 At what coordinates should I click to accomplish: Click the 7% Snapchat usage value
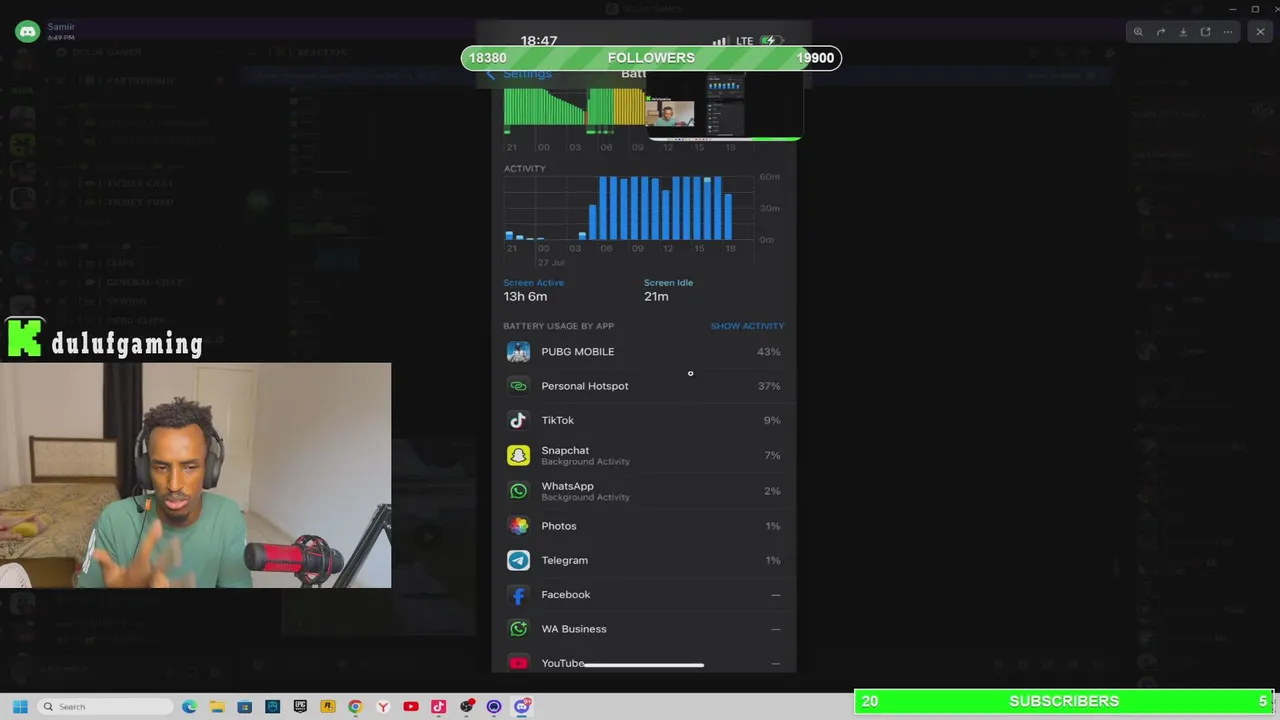(771, 455)
